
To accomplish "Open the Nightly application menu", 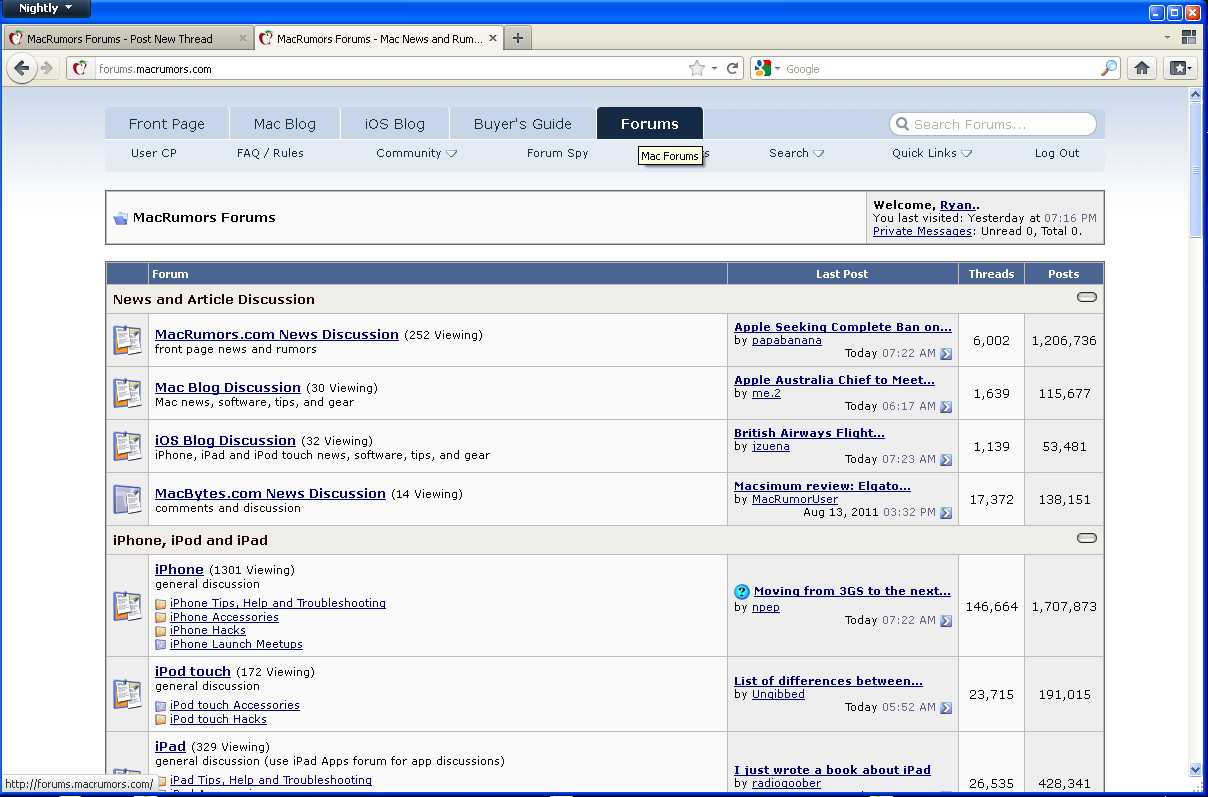I will [x=45, y=8].
